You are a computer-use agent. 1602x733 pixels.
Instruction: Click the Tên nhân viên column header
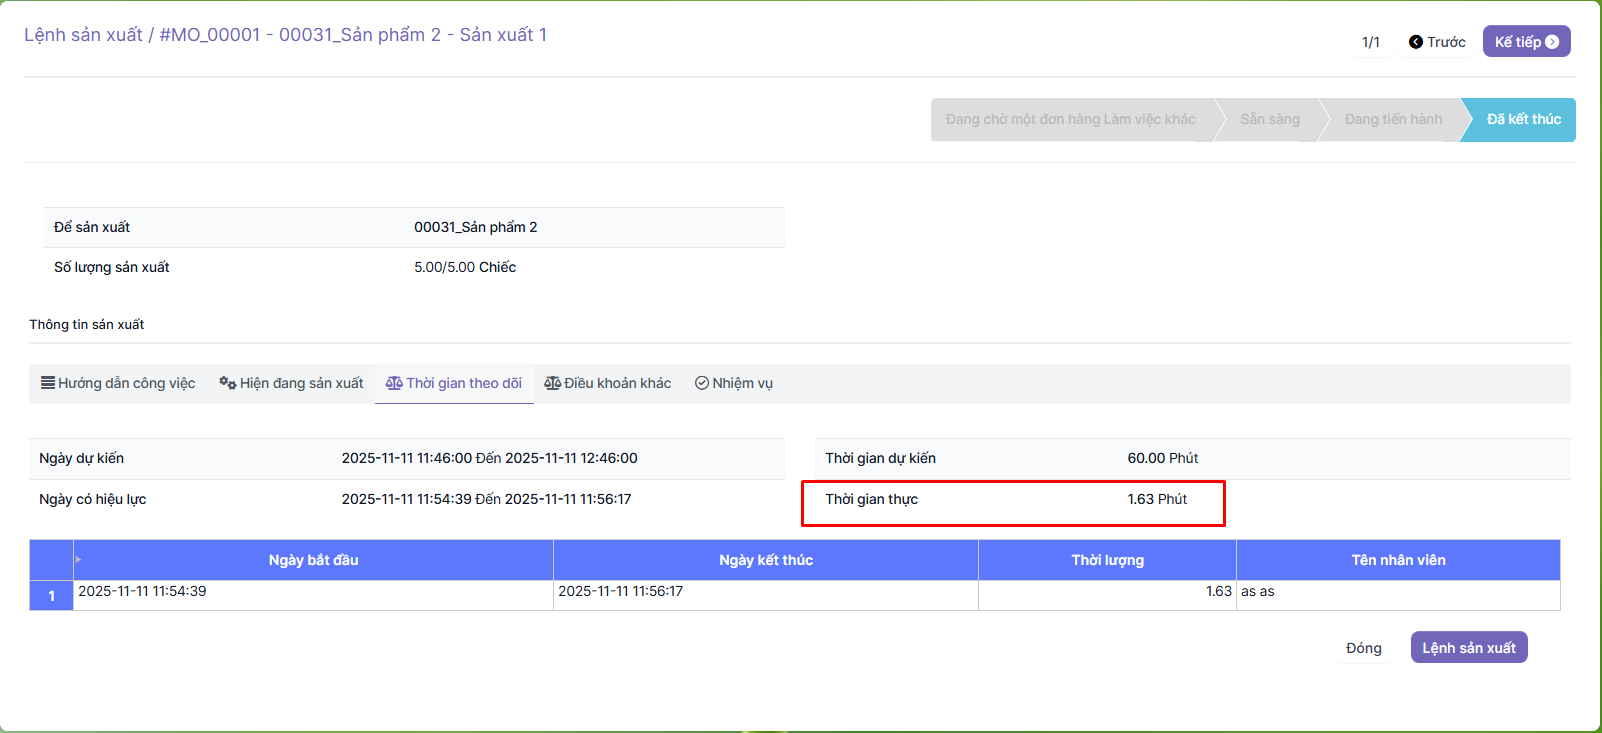tap(1398, 560)
